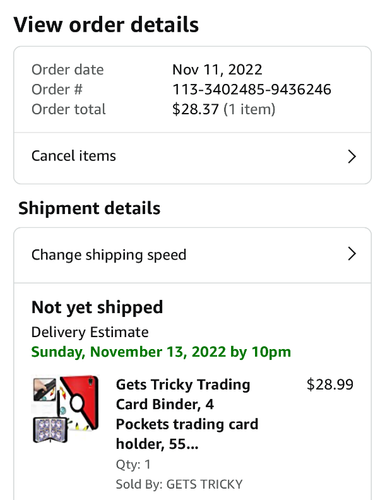Tap the Shipment details section heading
This screenshot has width=385, height=500.
click(x=89, y=208)
